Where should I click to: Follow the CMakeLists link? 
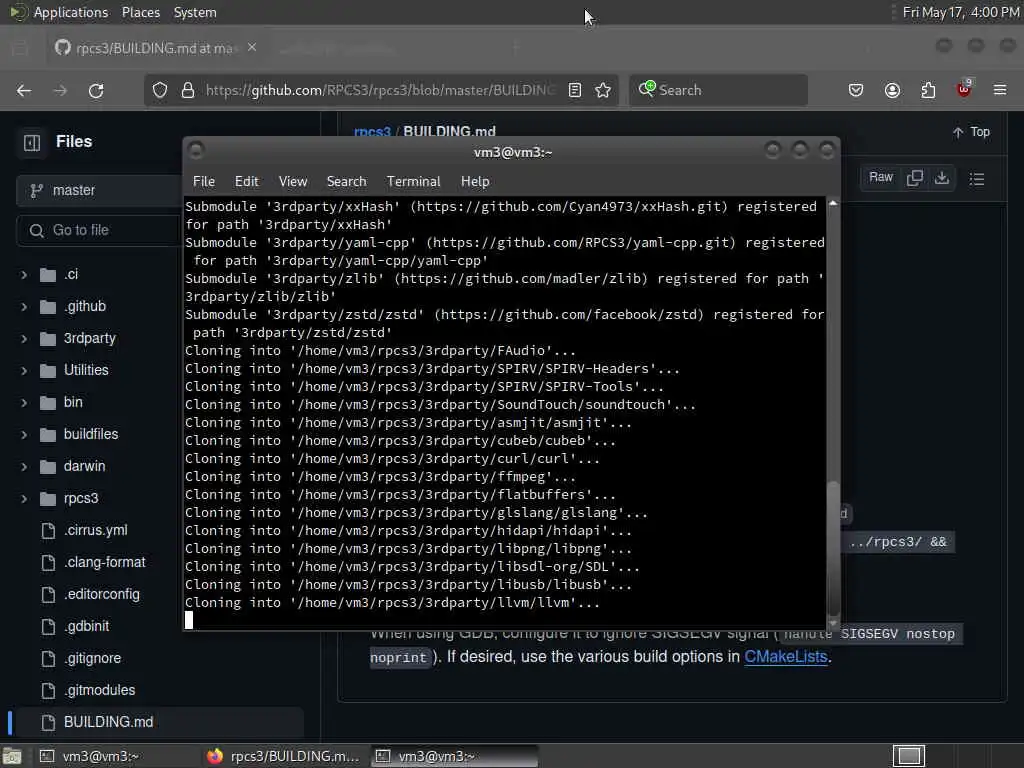(786, 657)
